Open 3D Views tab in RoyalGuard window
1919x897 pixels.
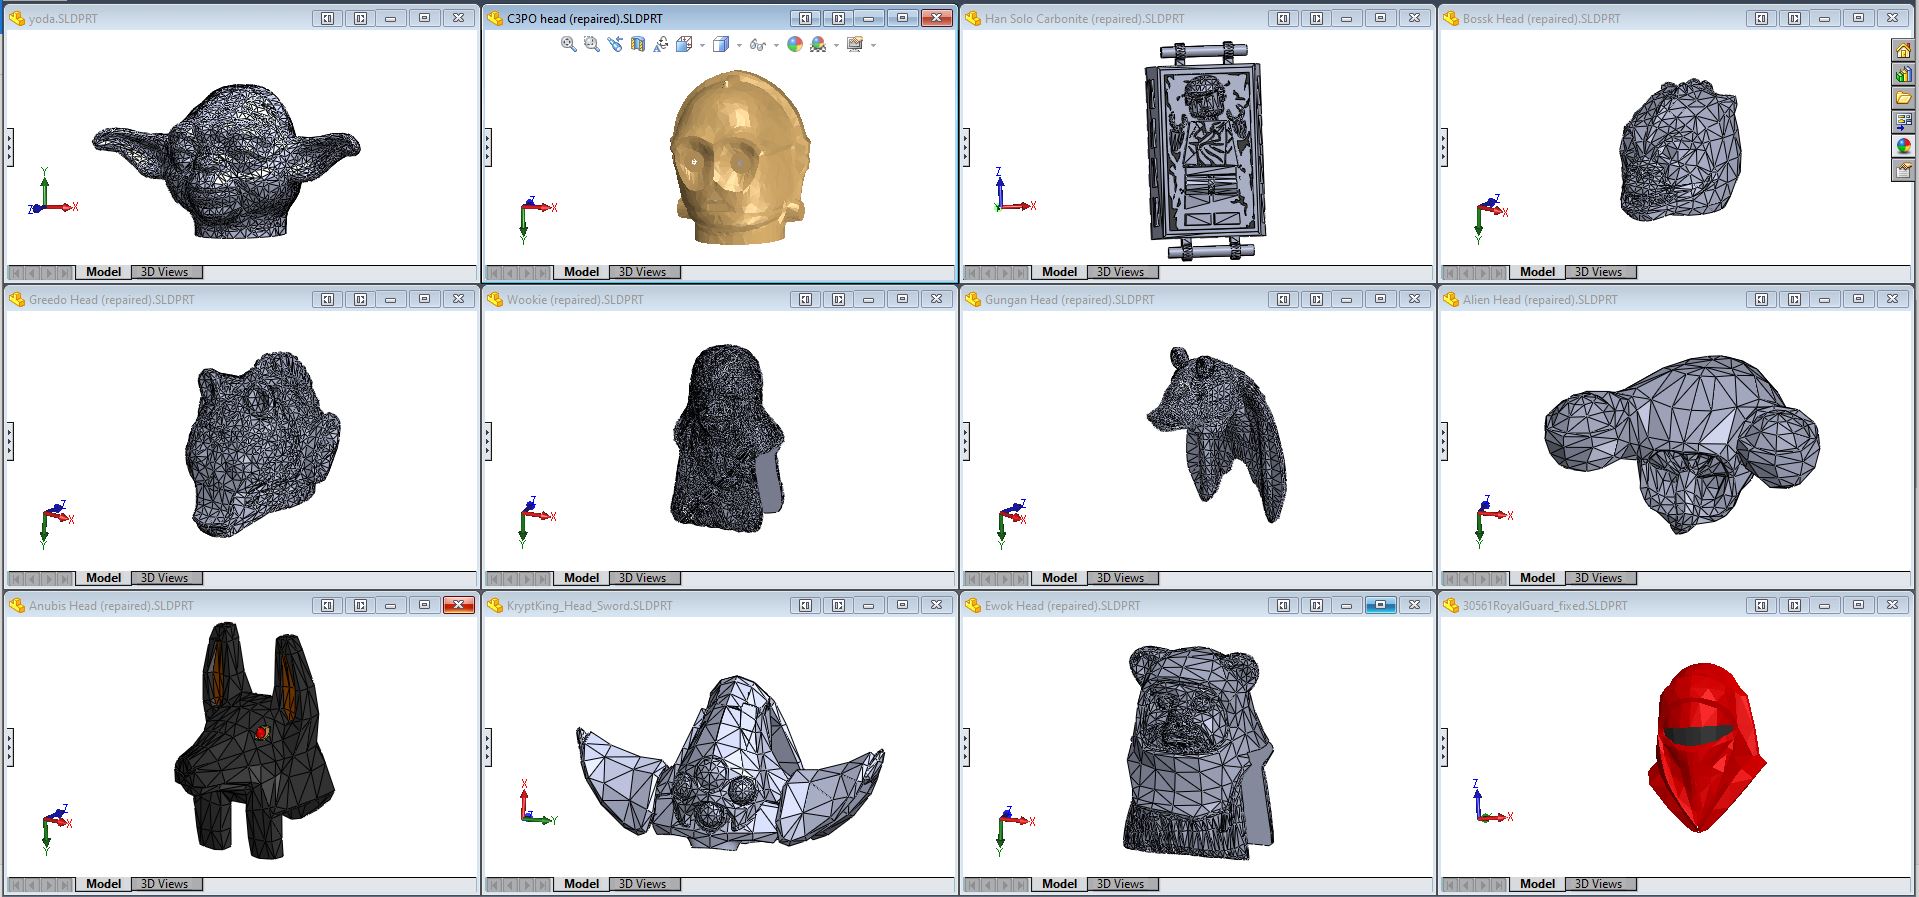click(1599, 884)
